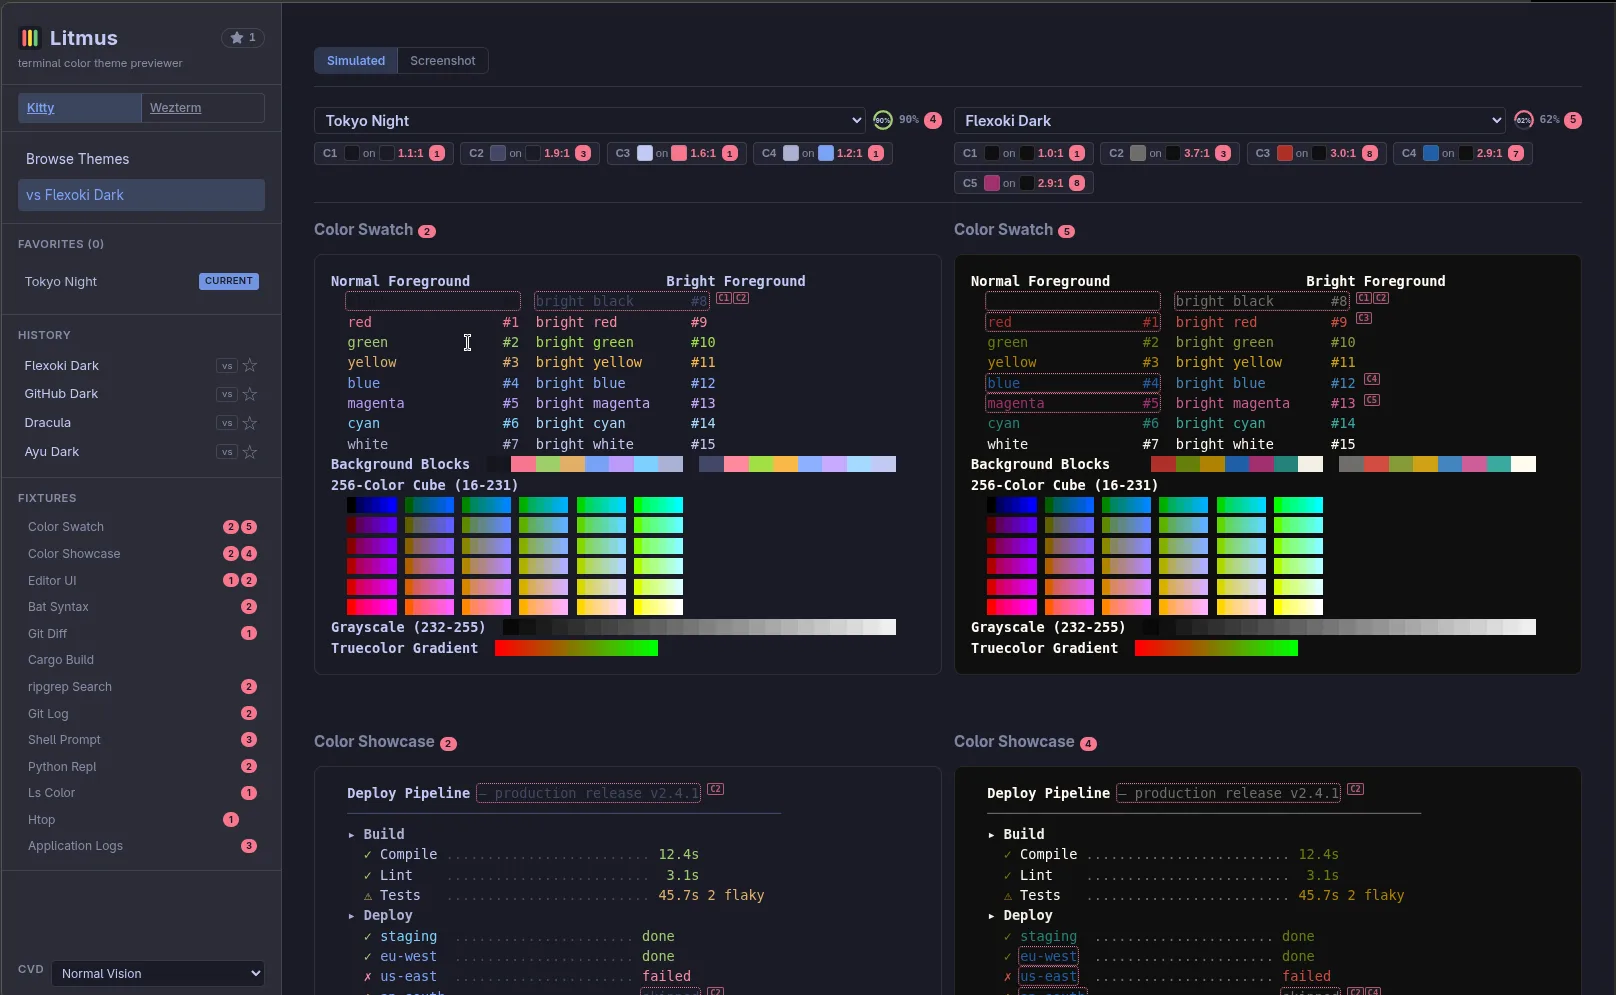1616x995 pixels.
Task: Click the Tokyo Night 90% score ring
Action: pyautogui.click(x=883, y=120)
